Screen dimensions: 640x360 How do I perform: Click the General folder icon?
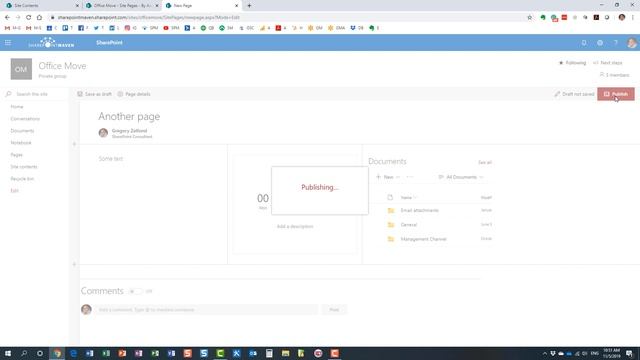coord(391,225)
